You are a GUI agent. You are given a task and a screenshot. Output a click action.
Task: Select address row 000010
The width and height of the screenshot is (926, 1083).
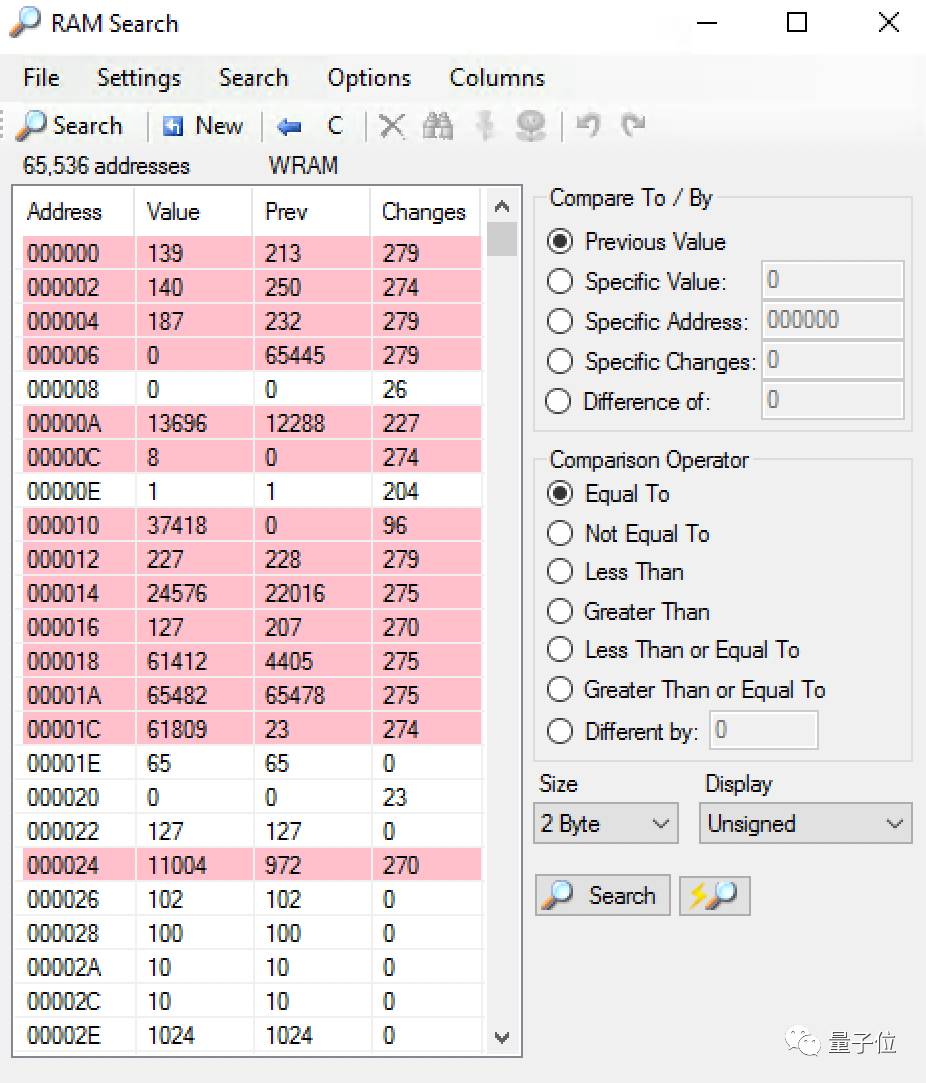(x=251, y=525)
